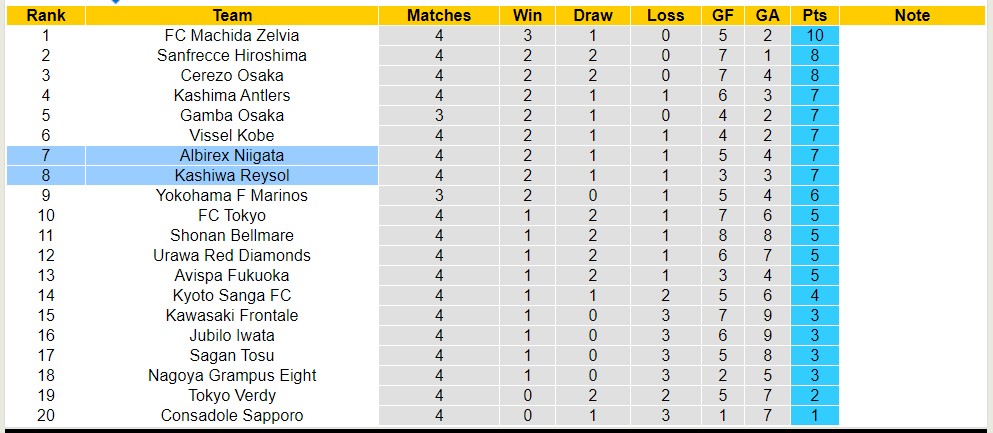Click Urawa Red Diamonds team name
Screen dimensions: 993x433
232,255
